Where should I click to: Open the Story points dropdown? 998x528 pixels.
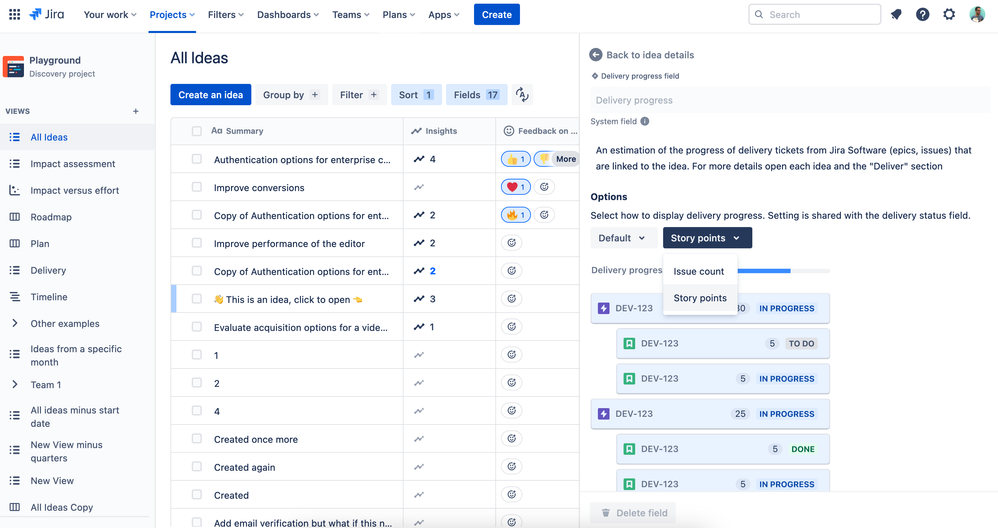(x=707, y=238)
